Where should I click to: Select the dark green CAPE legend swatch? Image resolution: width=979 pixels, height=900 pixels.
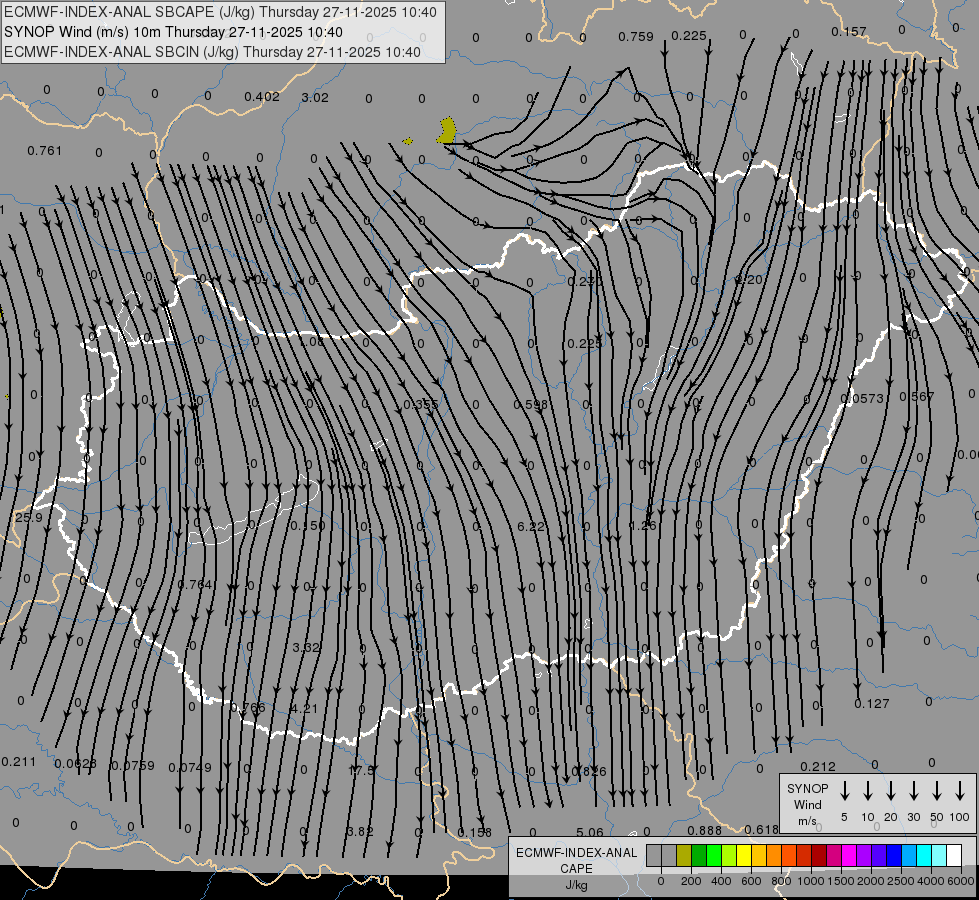click(699, 856)
